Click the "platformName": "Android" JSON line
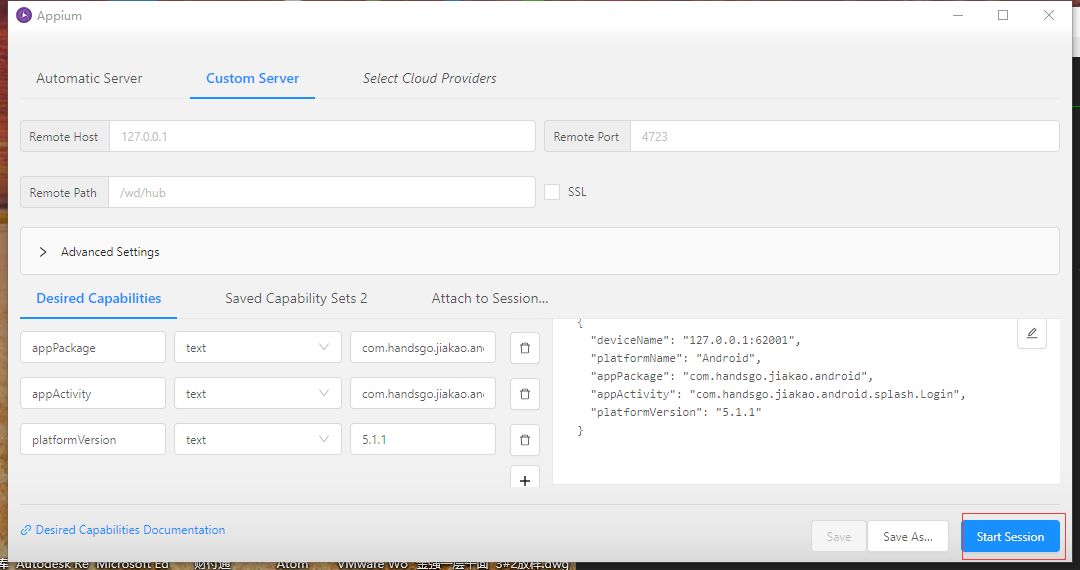 676,358
